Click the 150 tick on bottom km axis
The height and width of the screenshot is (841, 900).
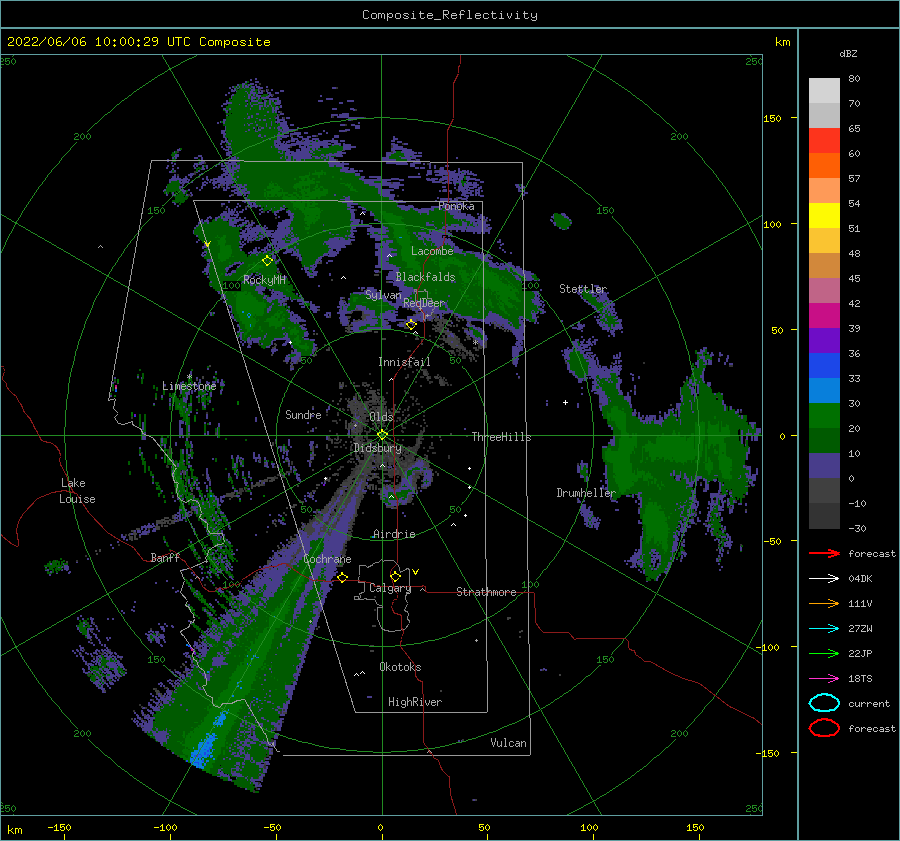695,828
